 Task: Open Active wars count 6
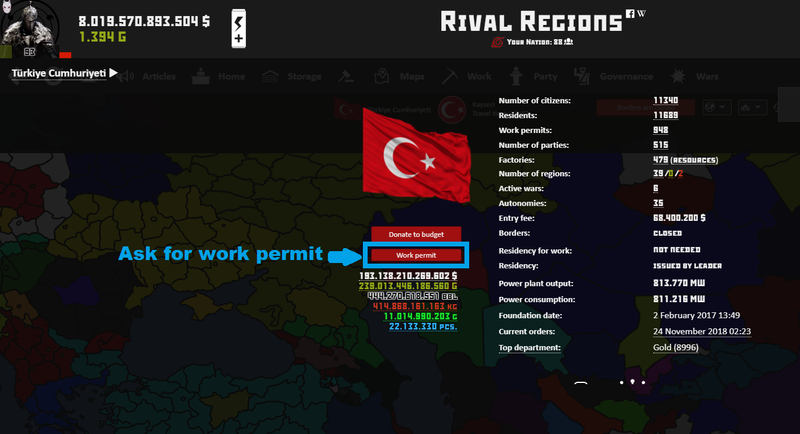coord(656,188)
